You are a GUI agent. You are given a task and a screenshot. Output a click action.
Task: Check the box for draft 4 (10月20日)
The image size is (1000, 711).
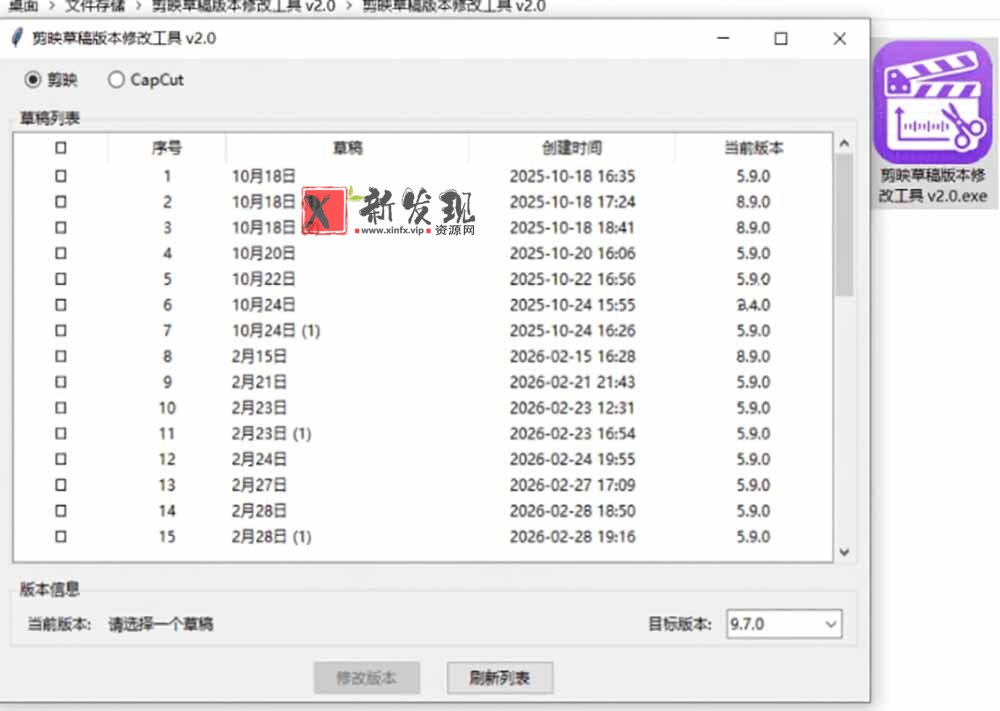61,253
